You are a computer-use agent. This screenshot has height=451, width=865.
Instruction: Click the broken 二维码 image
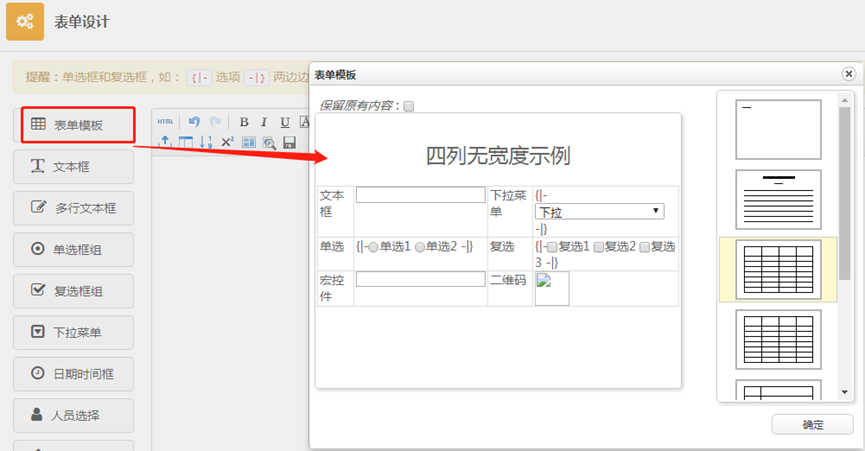[x=552, y=288]
